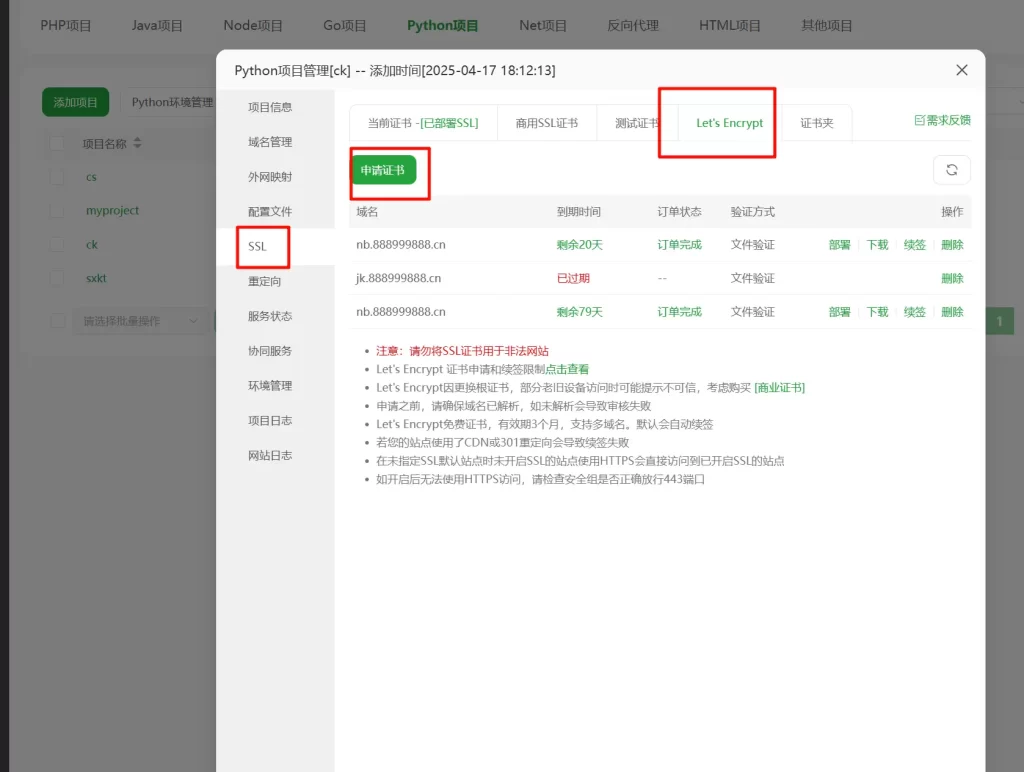
Task: Switch to the 商用SSL证书 tab
Action: click(546, 122)
